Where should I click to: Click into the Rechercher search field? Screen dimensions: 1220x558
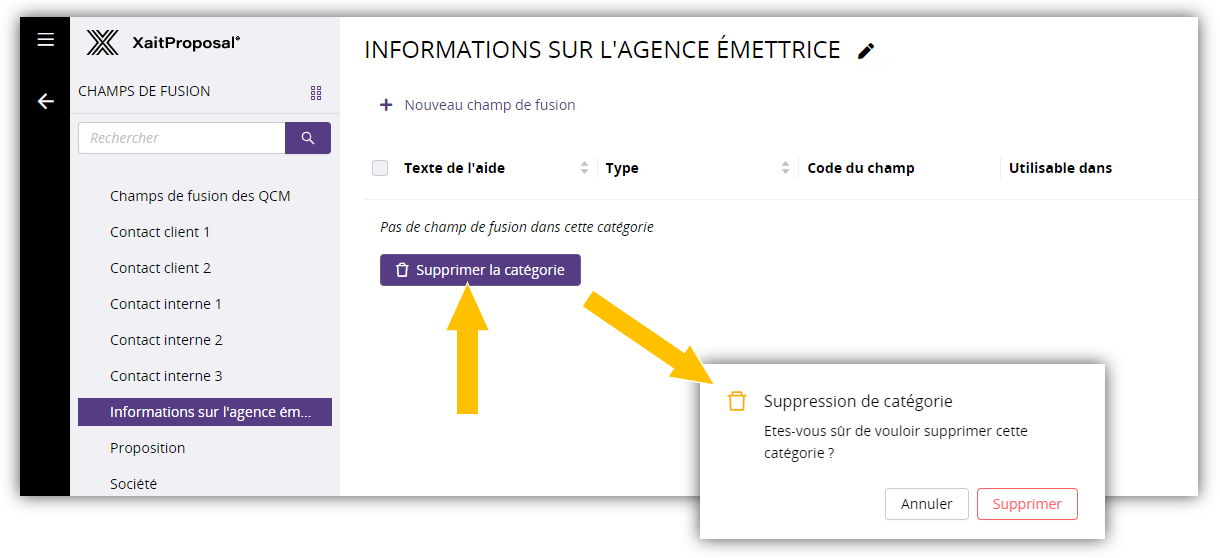tap(182, 138)
